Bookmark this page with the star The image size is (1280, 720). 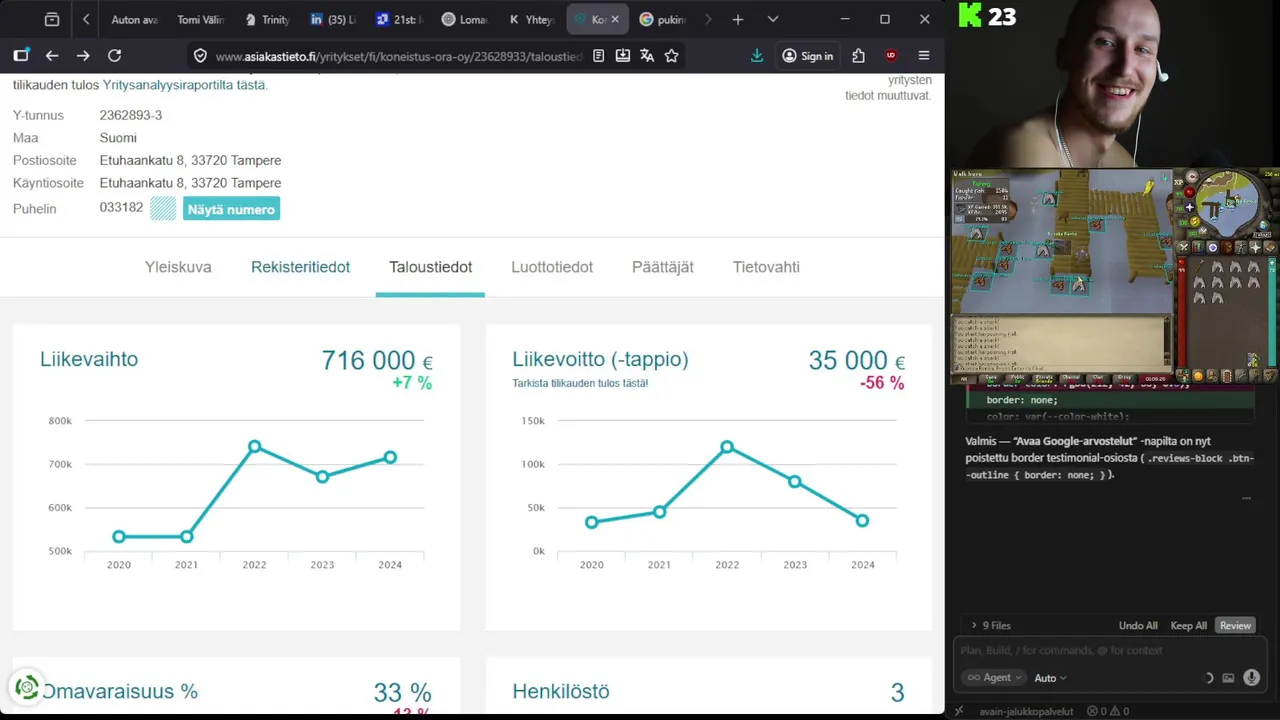671,56
